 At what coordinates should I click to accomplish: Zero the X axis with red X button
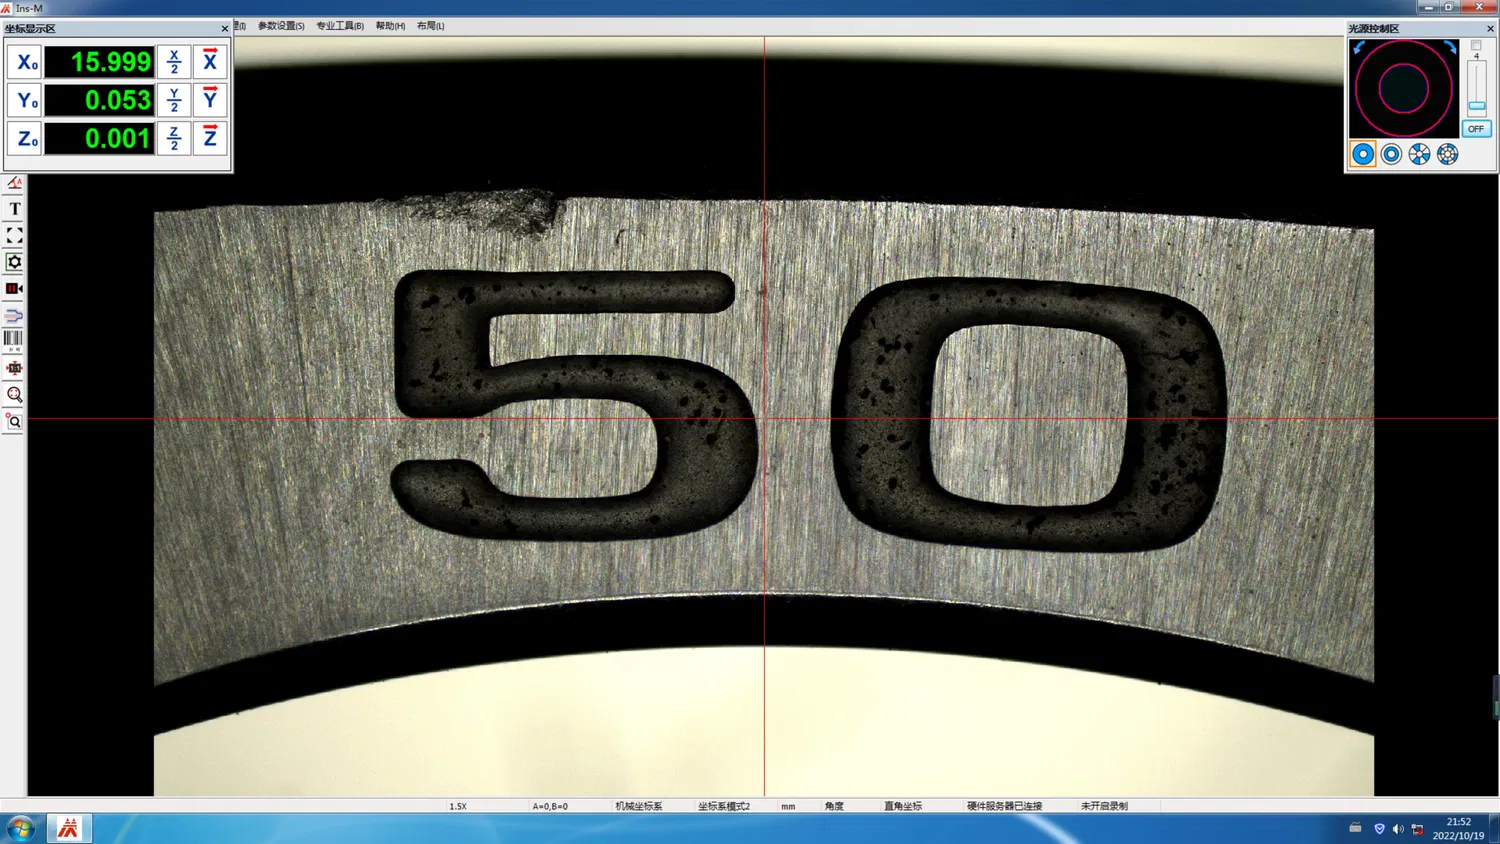(x=210, y=62)
